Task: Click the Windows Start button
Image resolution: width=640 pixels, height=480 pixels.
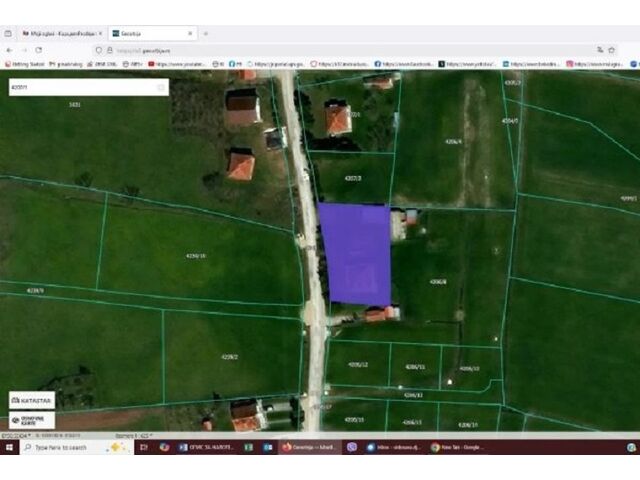Action: pos(9,447)
